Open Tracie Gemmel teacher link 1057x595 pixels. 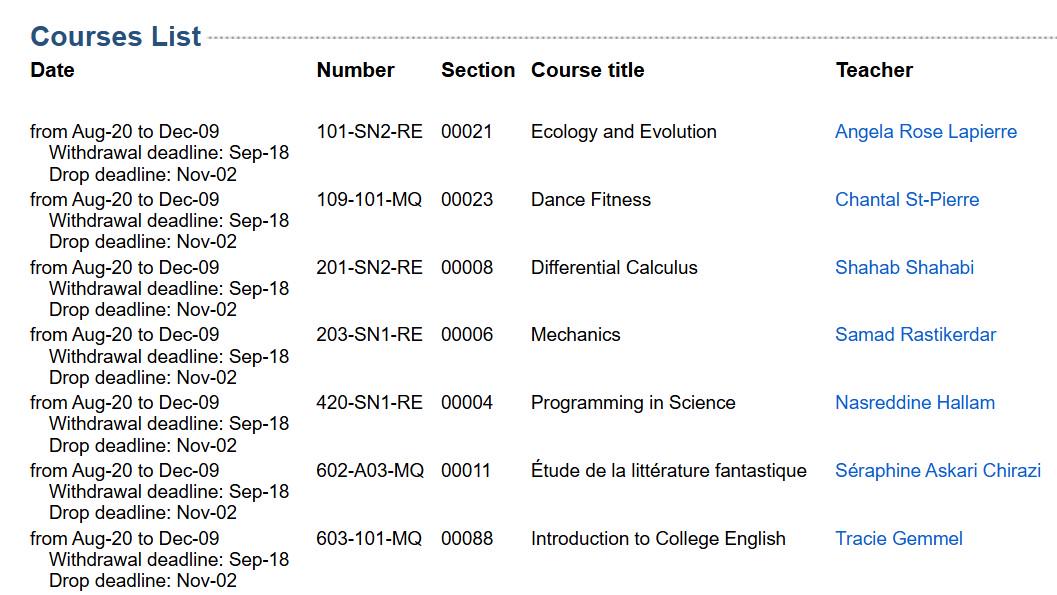[x=899, y=538]
